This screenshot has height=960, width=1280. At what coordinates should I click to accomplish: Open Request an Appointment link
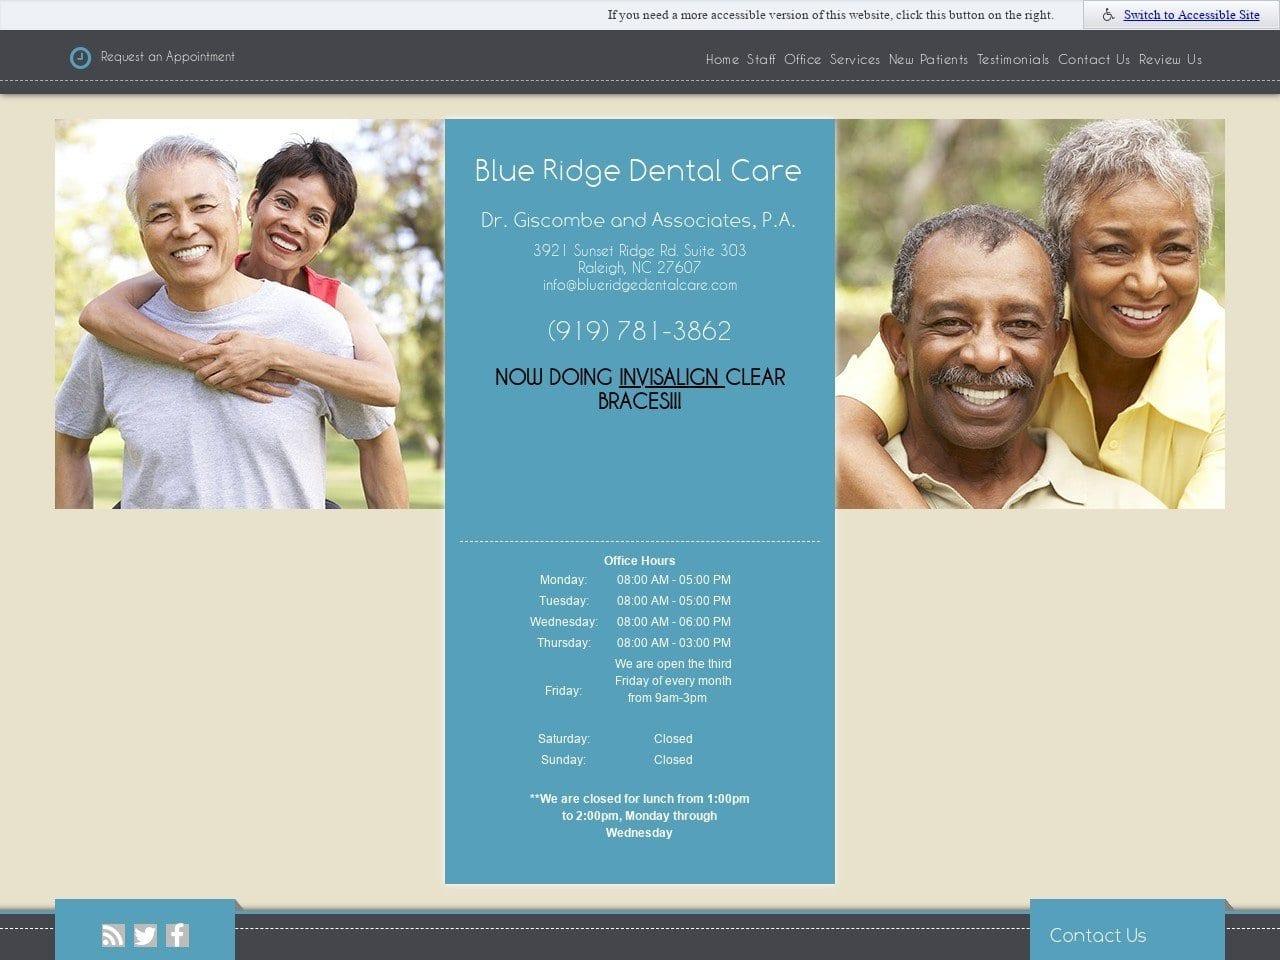pyautogui.click(x=168, y=57)
